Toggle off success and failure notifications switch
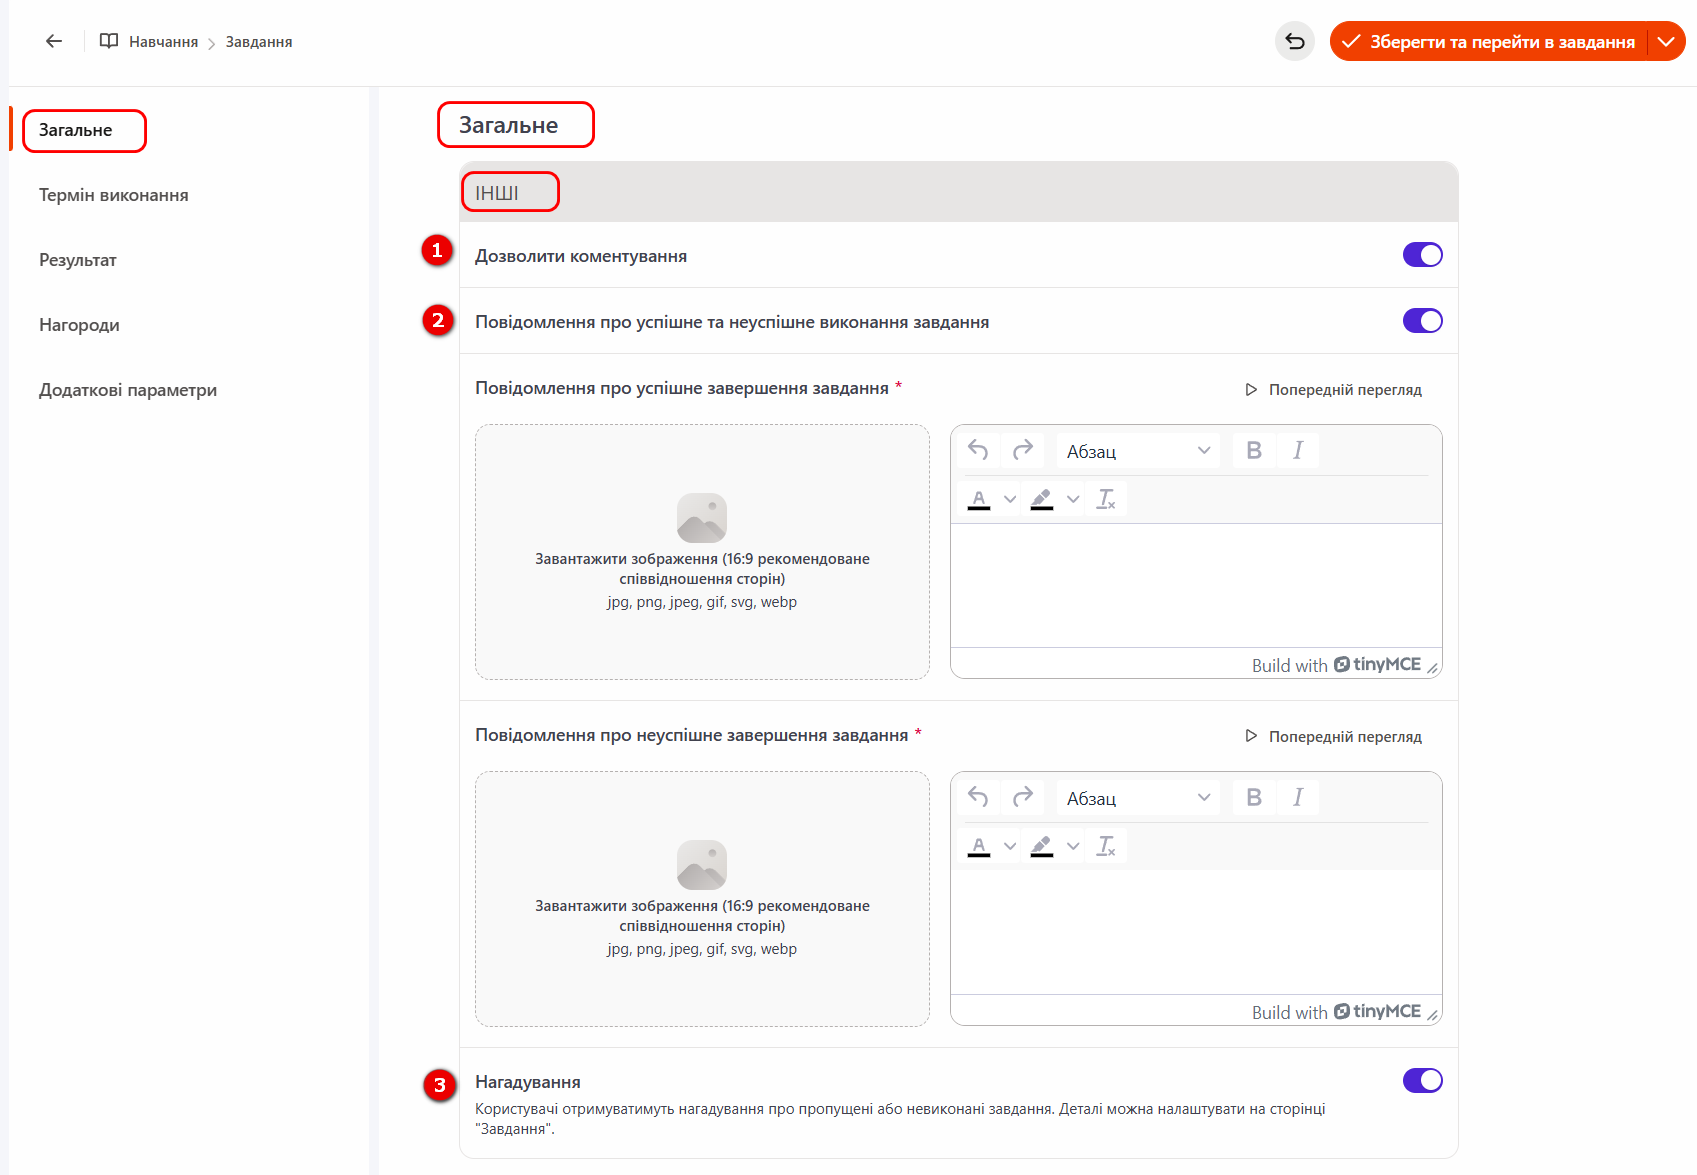Image resolution: width=1697 pixels, height=1175 pixels. pos(1422,321)
